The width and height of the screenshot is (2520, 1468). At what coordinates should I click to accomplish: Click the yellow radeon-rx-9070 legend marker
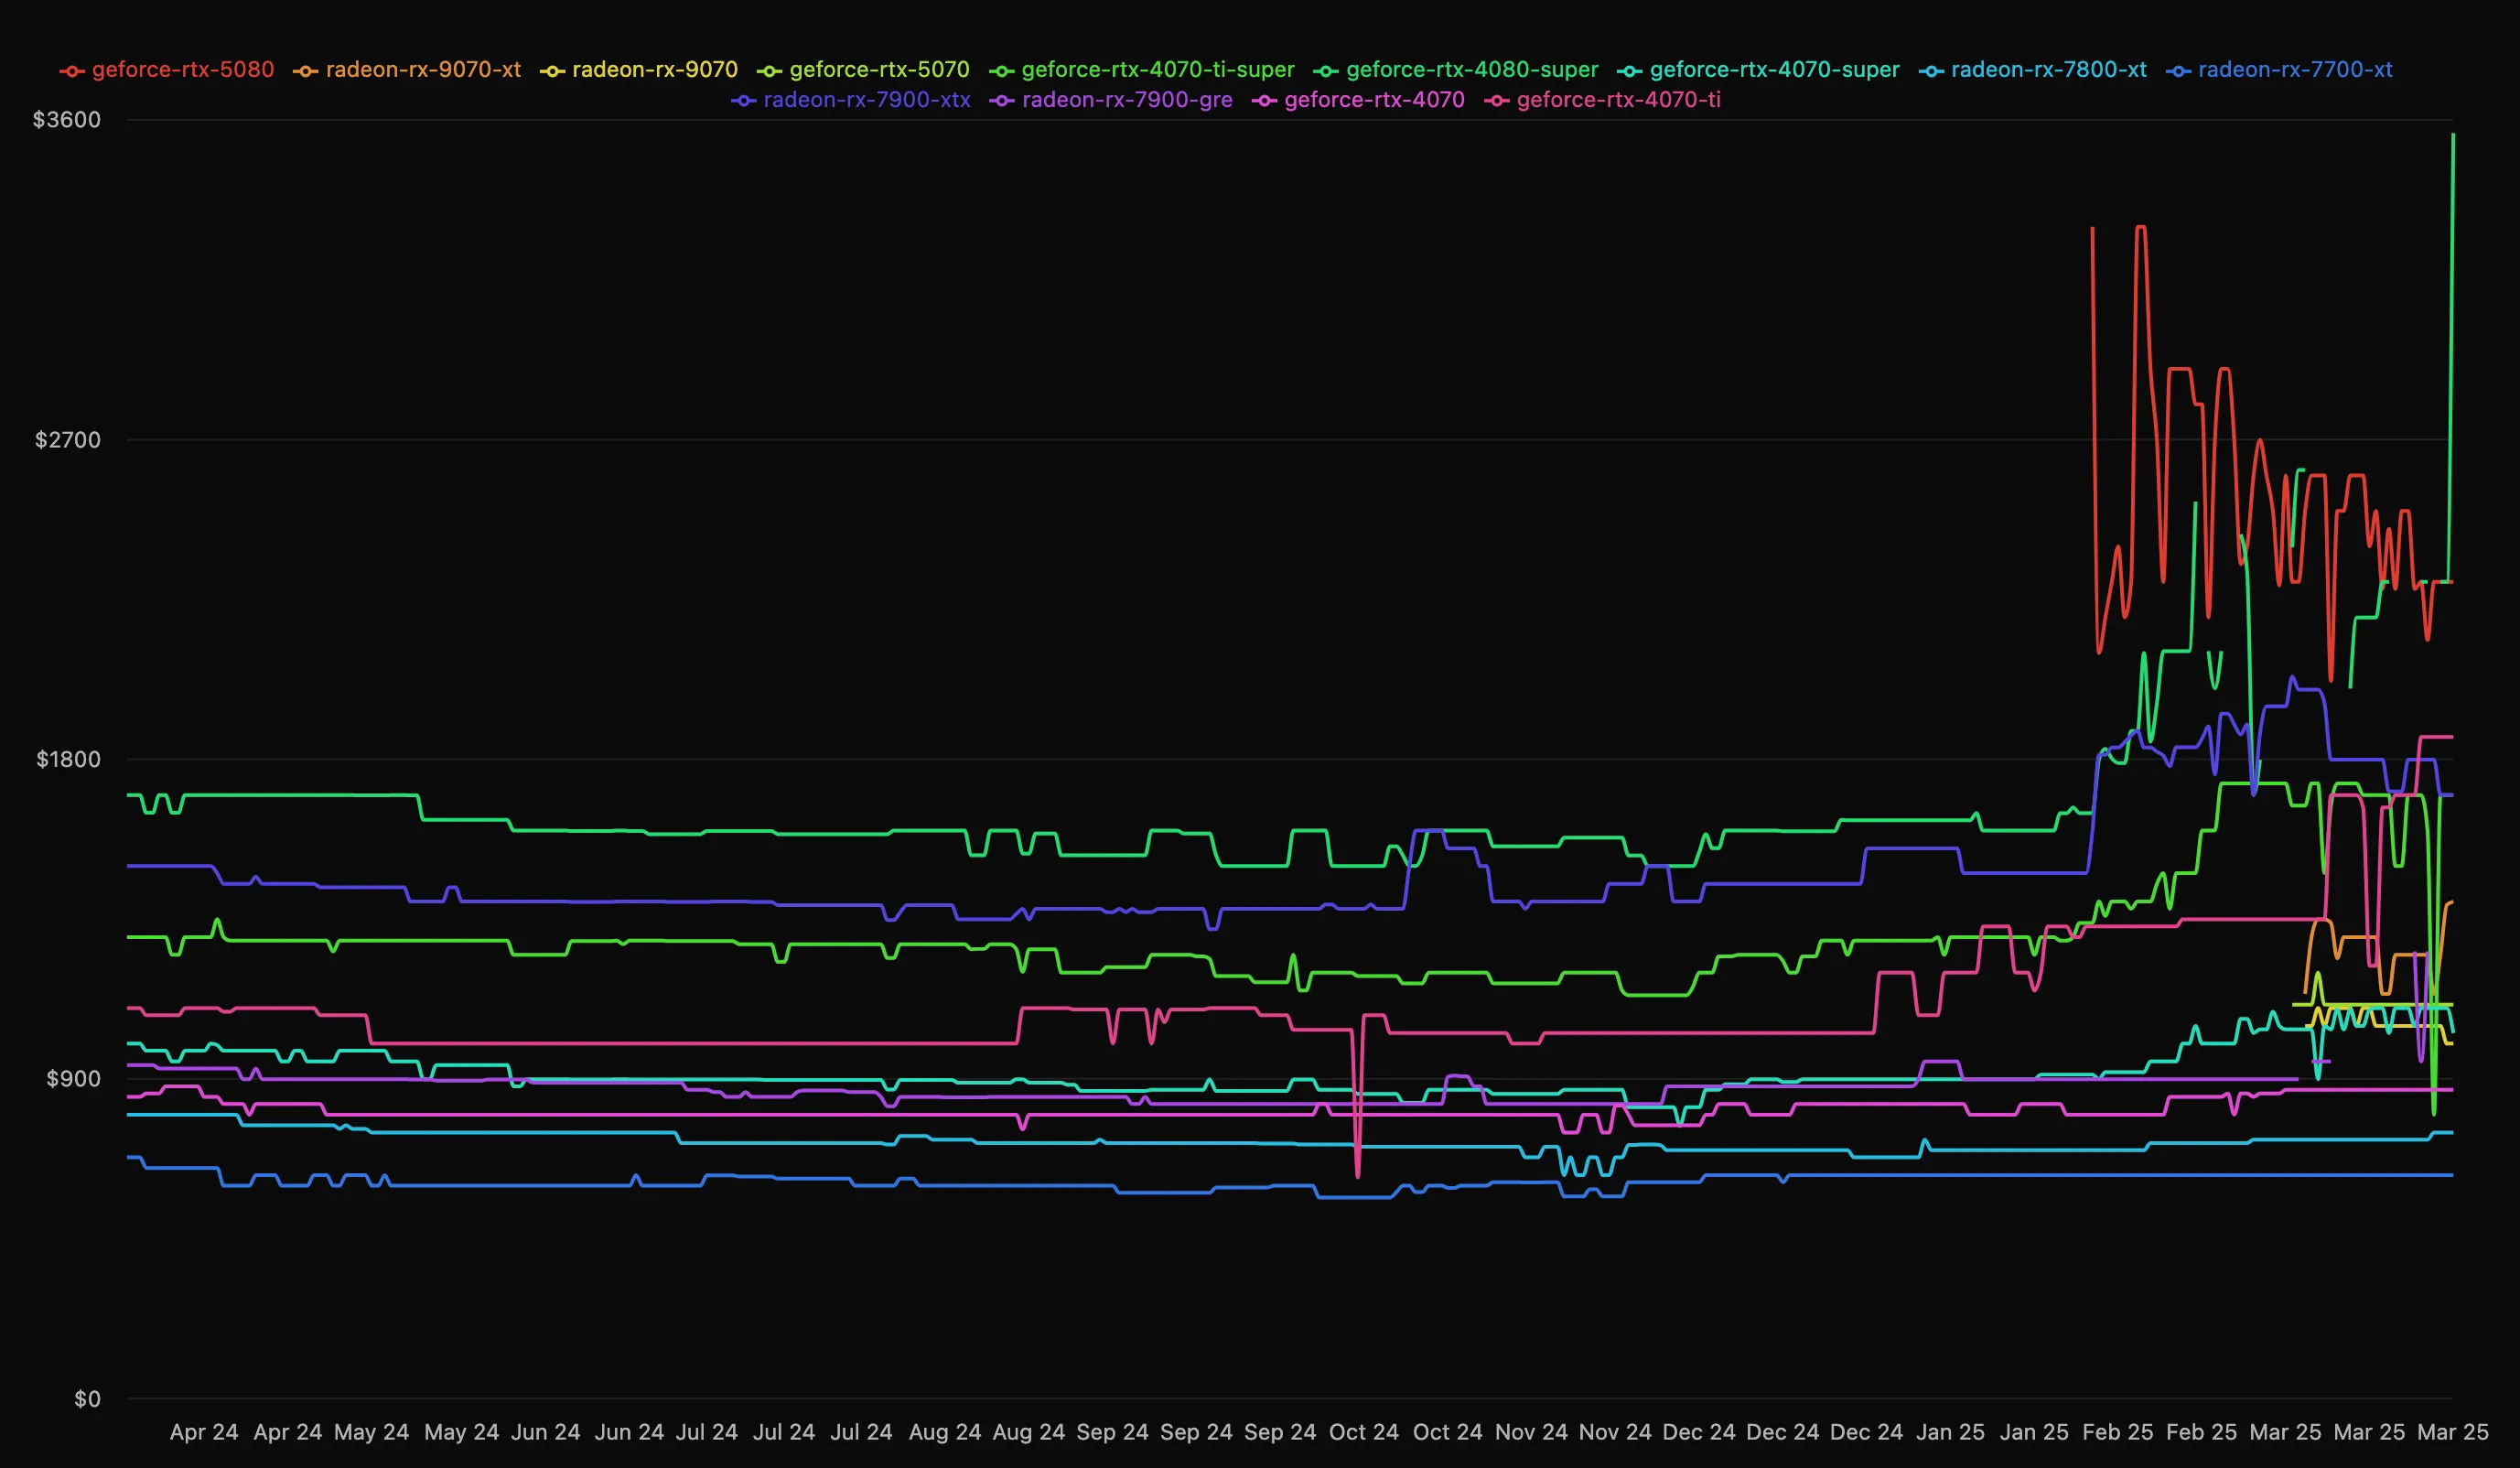[x=553, y=70]
